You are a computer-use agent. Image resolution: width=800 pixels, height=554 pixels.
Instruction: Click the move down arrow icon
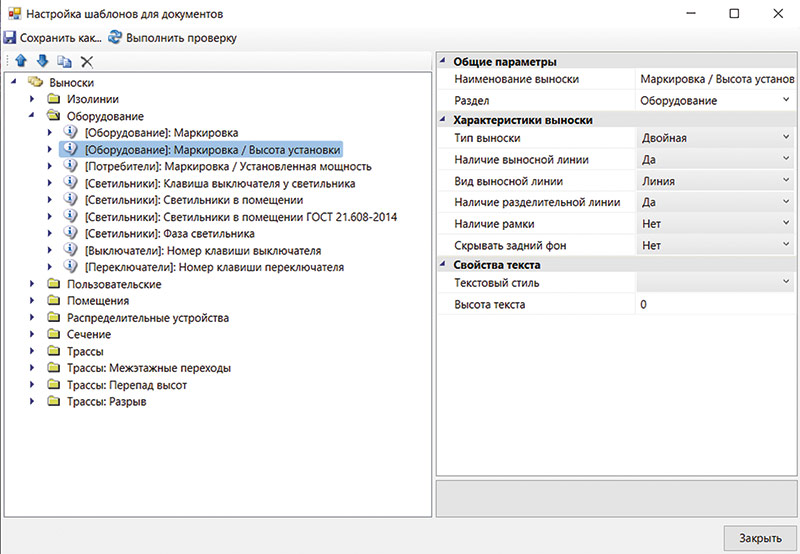pos(42,61)
